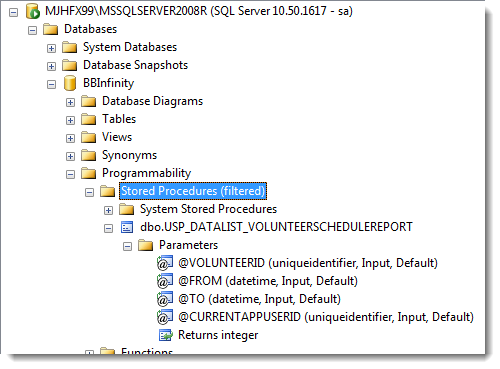The image size is (500, 369).
Task: Click the @CURRENTAPPUSERID parameter icon
Action: 165,317
